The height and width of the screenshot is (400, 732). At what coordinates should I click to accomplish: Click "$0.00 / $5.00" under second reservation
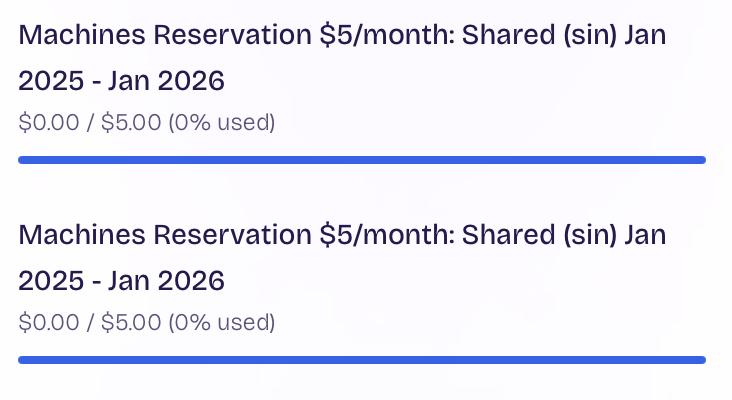click(x=90, y=324)
